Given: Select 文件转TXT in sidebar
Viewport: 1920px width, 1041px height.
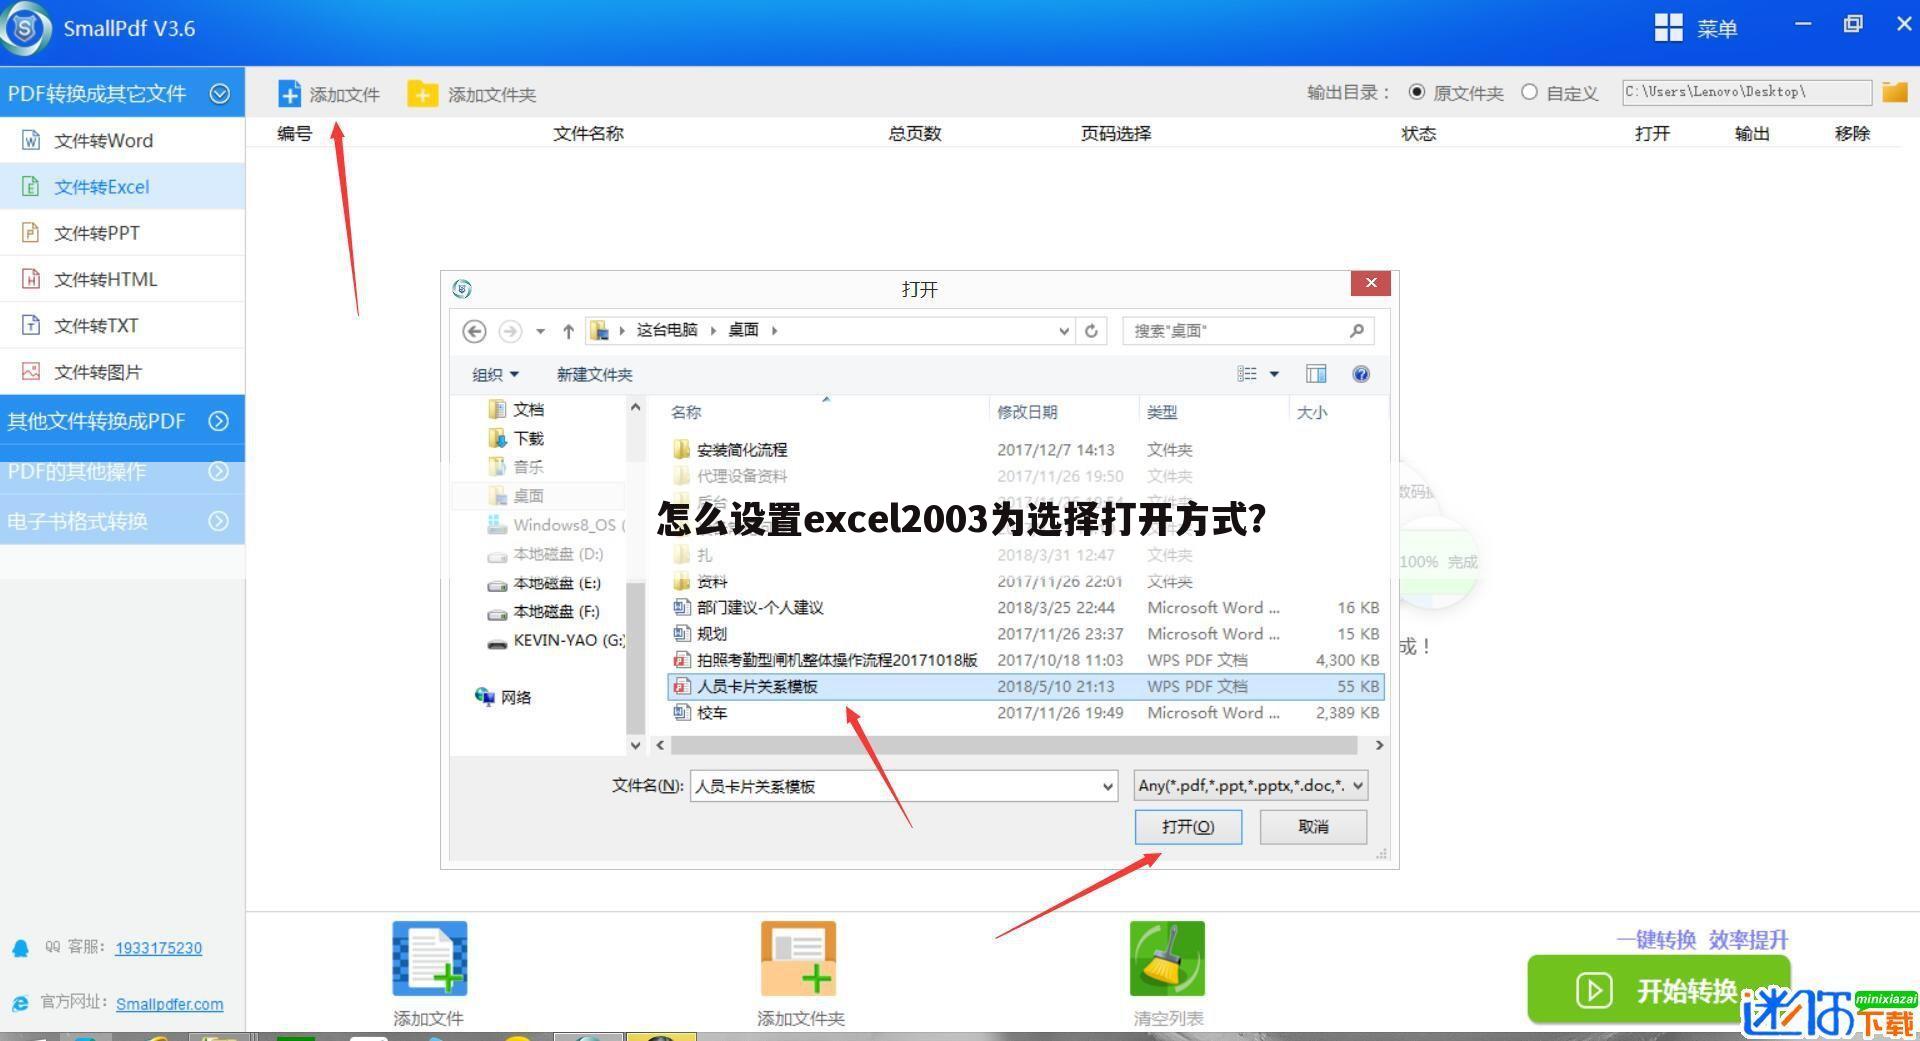Looking at the screenshot, I should (122, 325).
